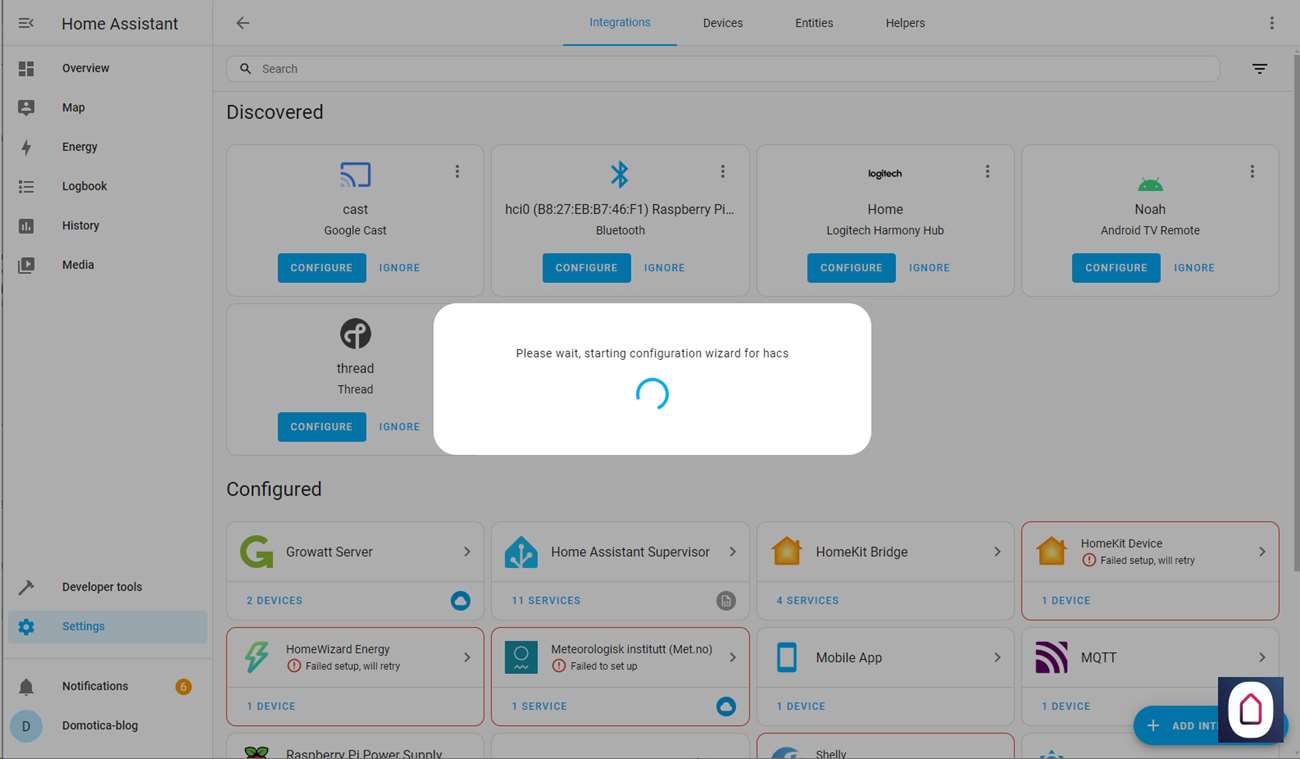Open the top-right overflow menu

coord(1272,23)
